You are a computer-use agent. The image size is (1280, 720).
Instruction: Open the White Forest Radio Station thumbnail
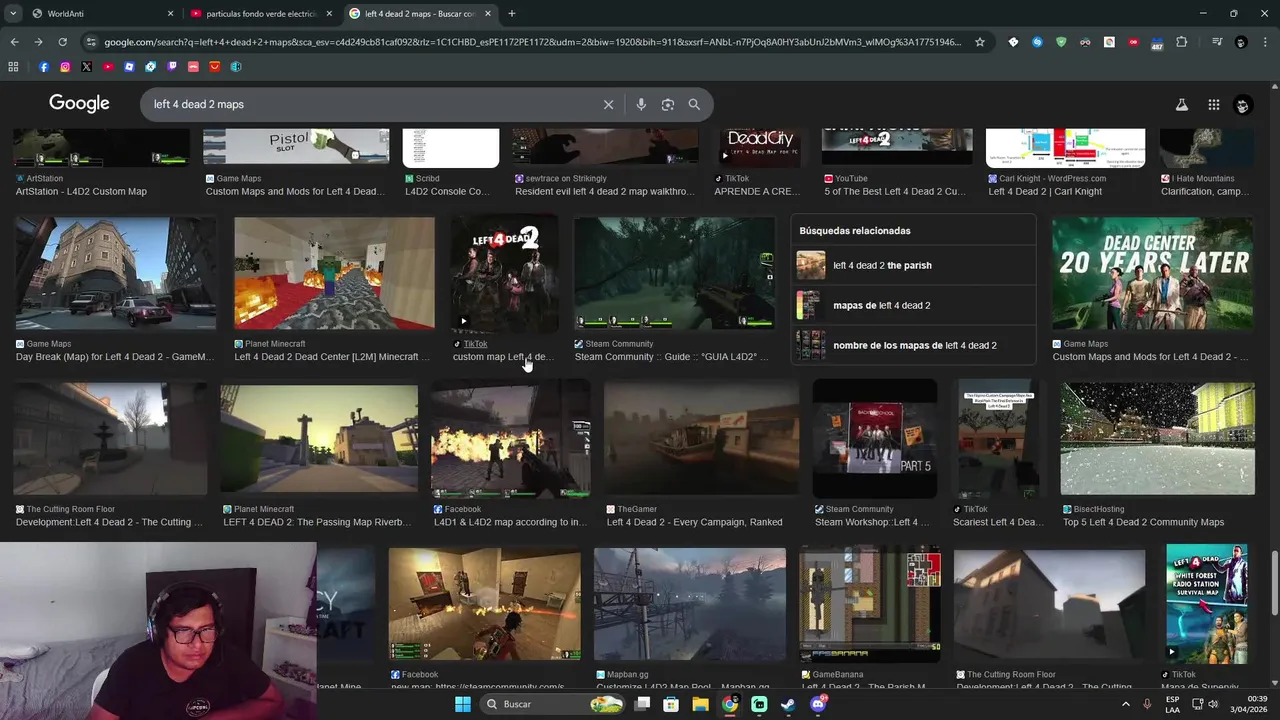1206,604
